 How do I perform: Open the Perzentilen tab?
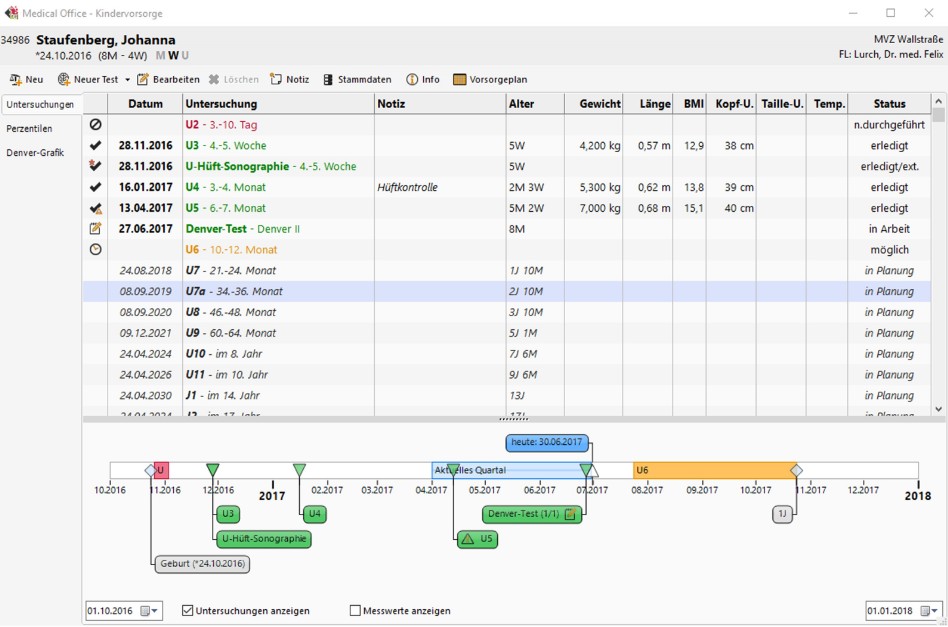pyautogui.click(x=29, y=129)
